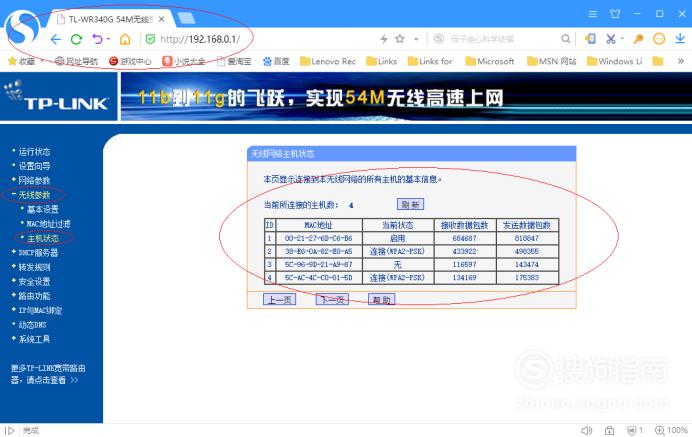
Task: Expand 网络参数 in the router menu
Action: 34,181
